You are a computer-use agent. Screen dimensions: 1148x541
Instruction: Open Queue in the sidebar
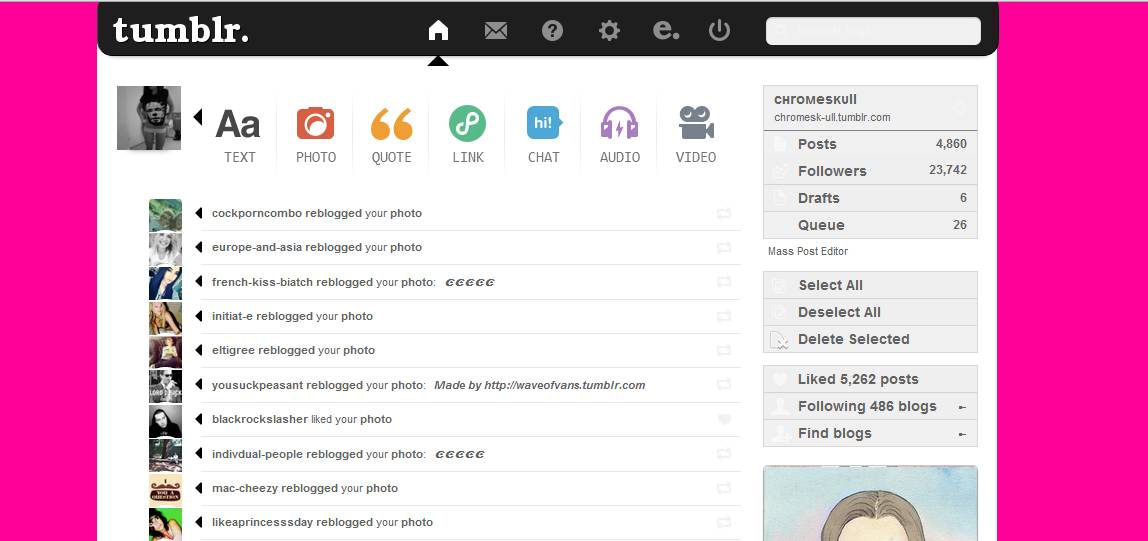pyautogui.click(x=871, y=225)
